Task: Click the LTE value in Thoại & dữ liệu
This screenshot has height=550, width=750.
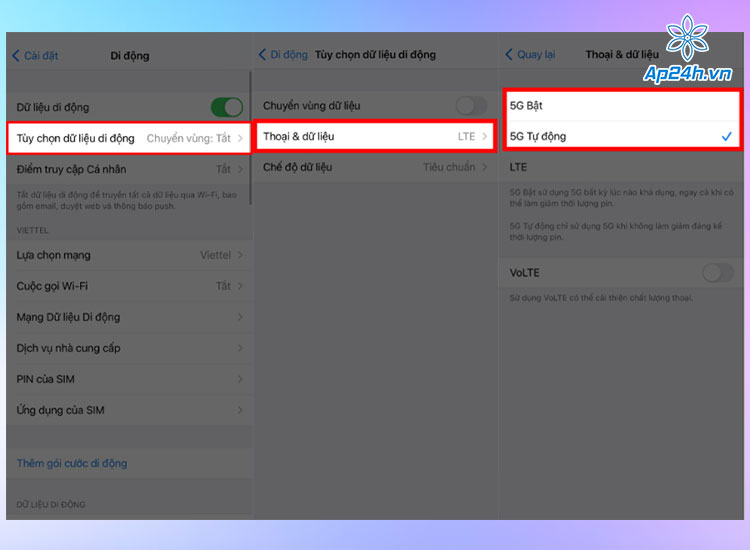Action: point(466,136)
